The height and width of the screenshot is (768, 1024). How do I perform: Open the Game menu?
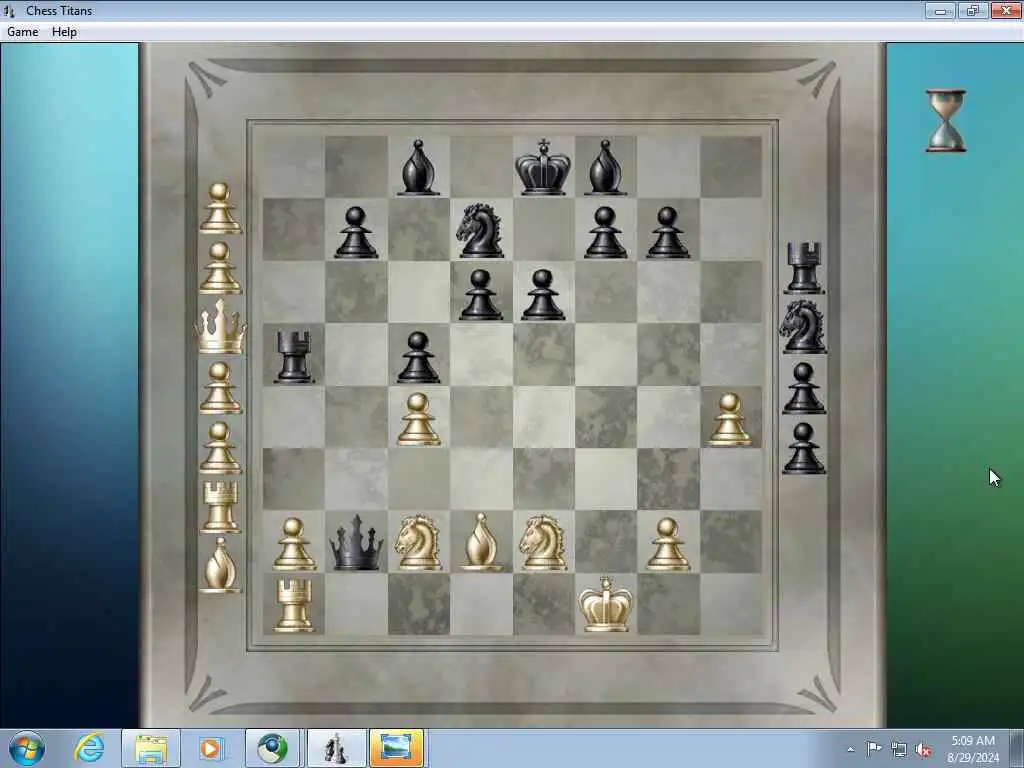tap(22, 31)
